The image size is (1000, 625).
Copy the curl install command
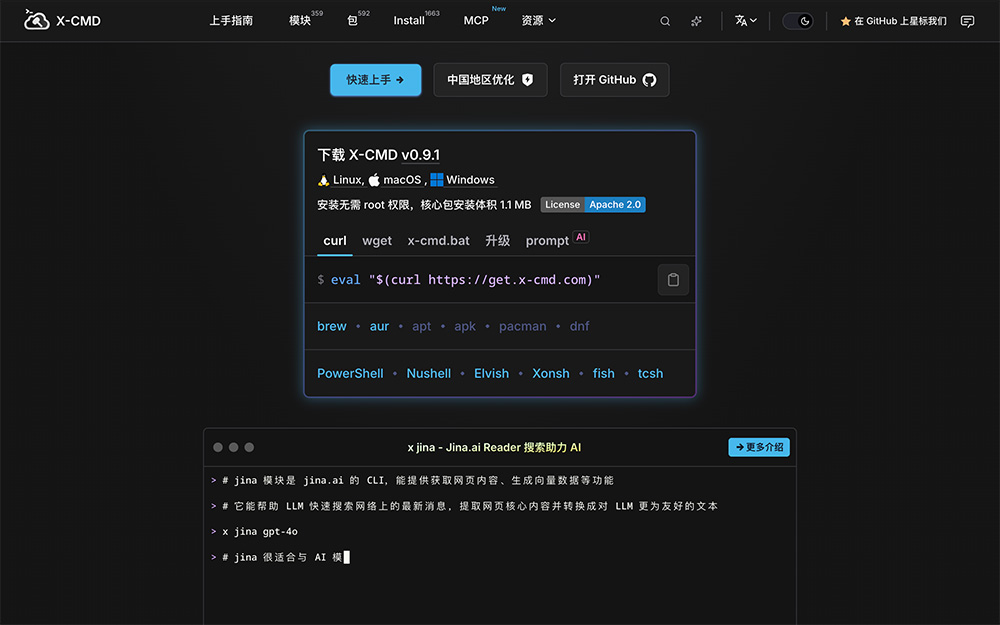coord(673,280)
